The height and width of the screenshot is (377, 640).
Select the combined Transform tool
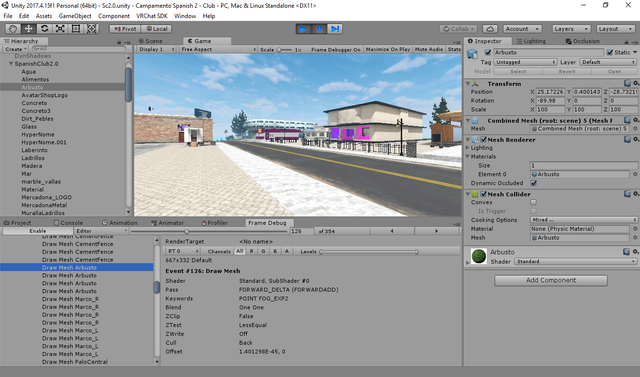coord(91,29)
